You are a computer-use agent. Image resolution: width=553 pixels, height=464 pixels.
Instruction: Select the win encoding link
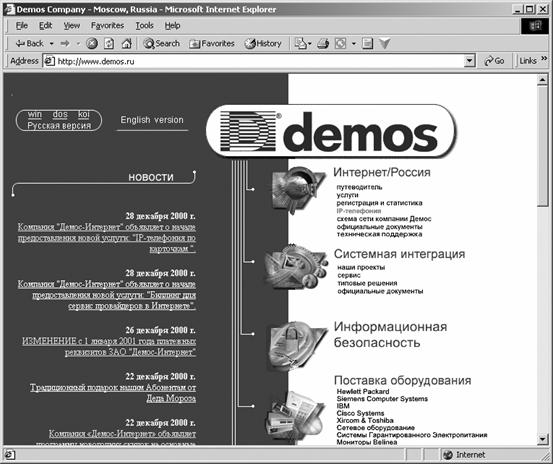tap(35, 114)
